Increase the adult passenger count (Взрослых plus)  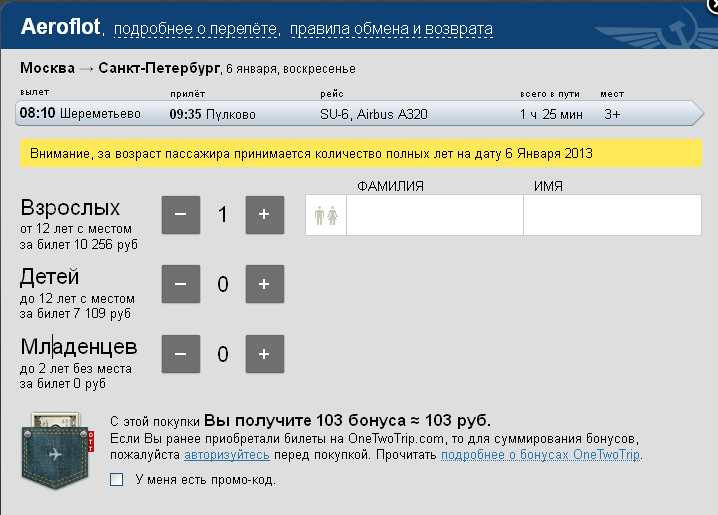(x=265, y=215)
